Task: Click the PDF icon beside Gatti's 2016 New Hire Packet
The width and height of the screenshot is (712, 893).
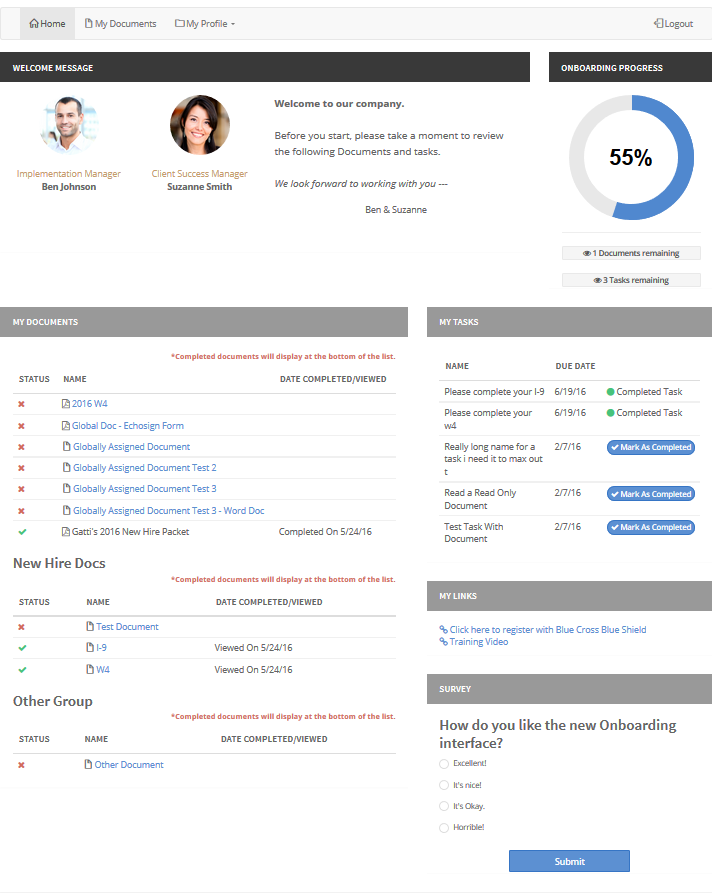Action: click(66, 532)
